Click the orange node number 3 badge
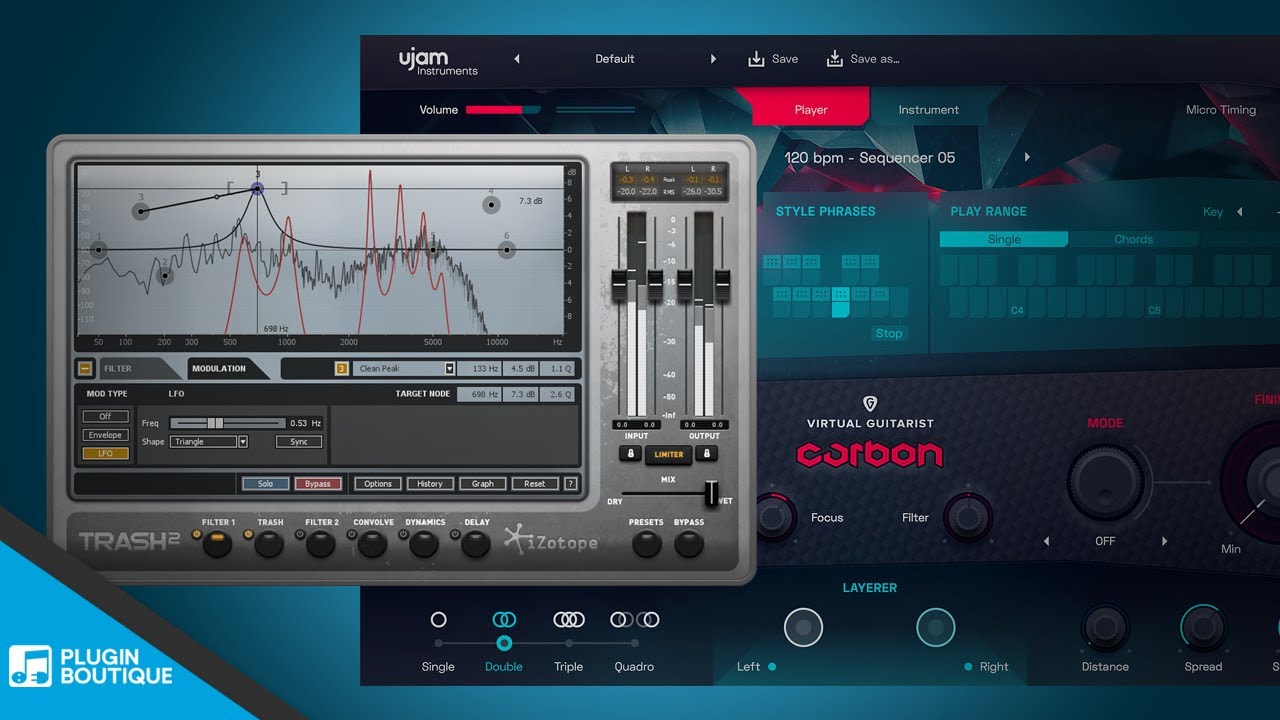This screenshot has height=720, width=1280. pyautogui.click(x=341, y=368)
